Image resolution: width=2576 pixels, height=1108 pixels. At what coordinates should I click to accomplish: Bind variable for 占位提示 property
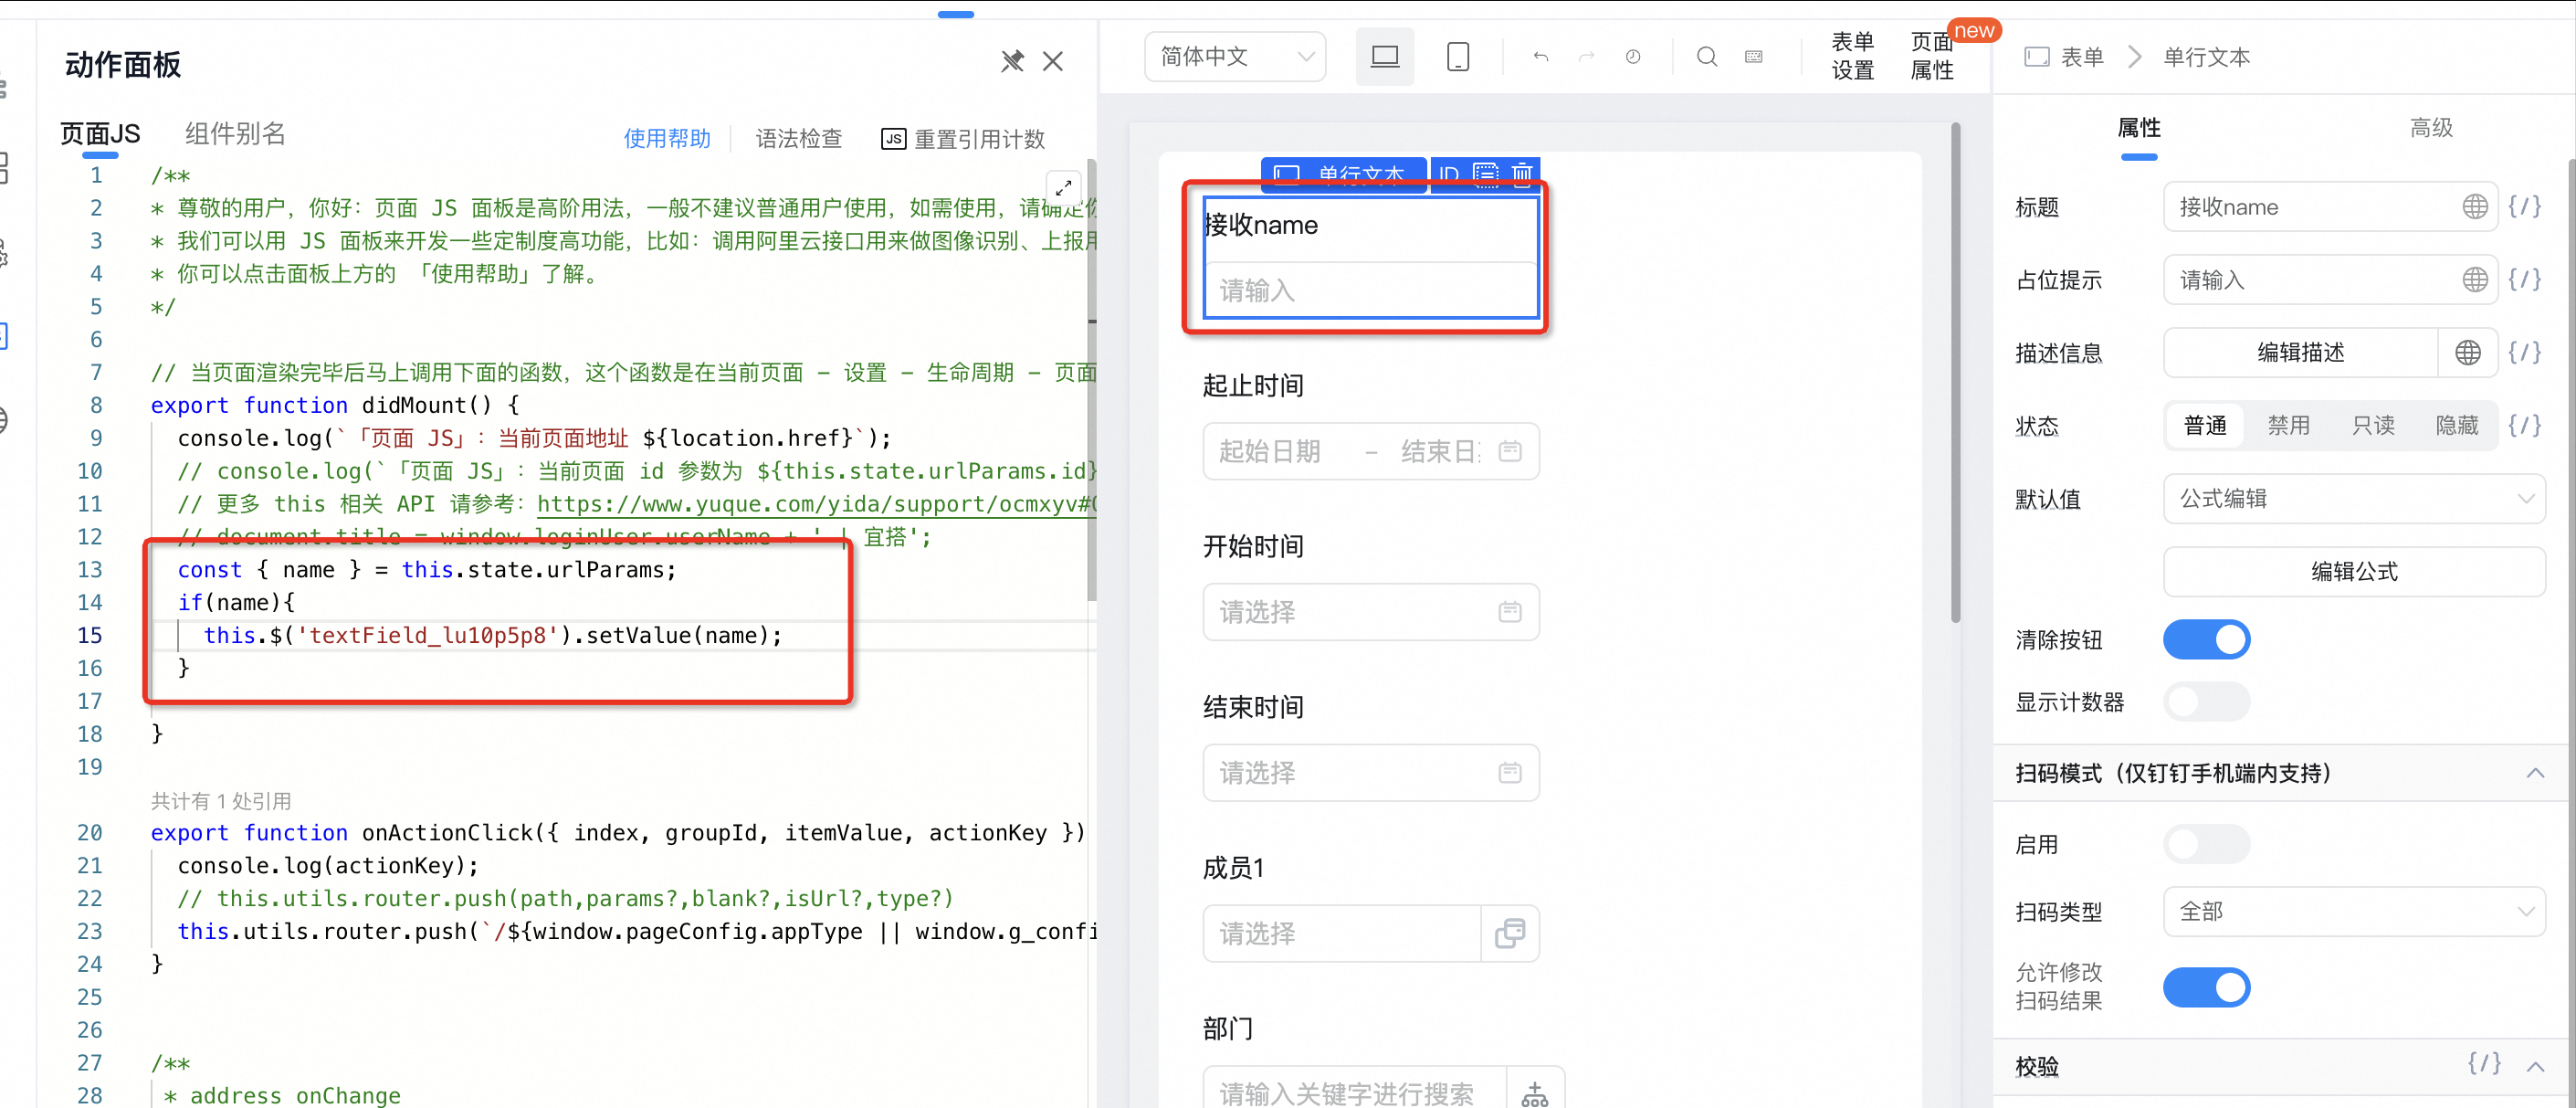2525,280
